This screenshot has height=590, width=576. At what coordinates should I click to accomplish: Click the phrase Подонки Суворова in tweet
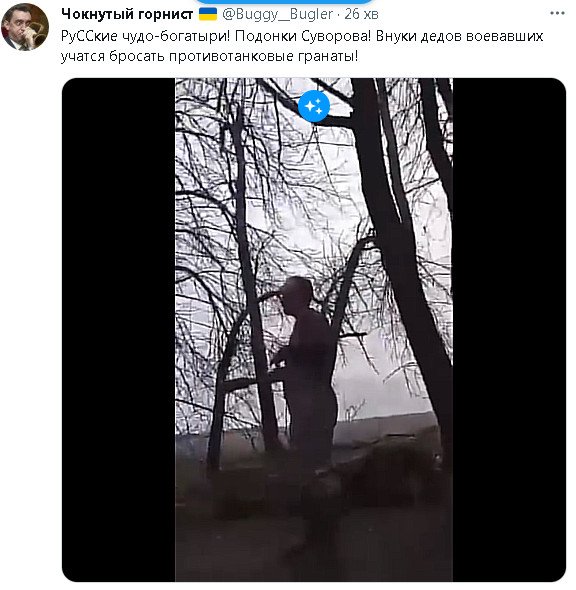[304, 36]
